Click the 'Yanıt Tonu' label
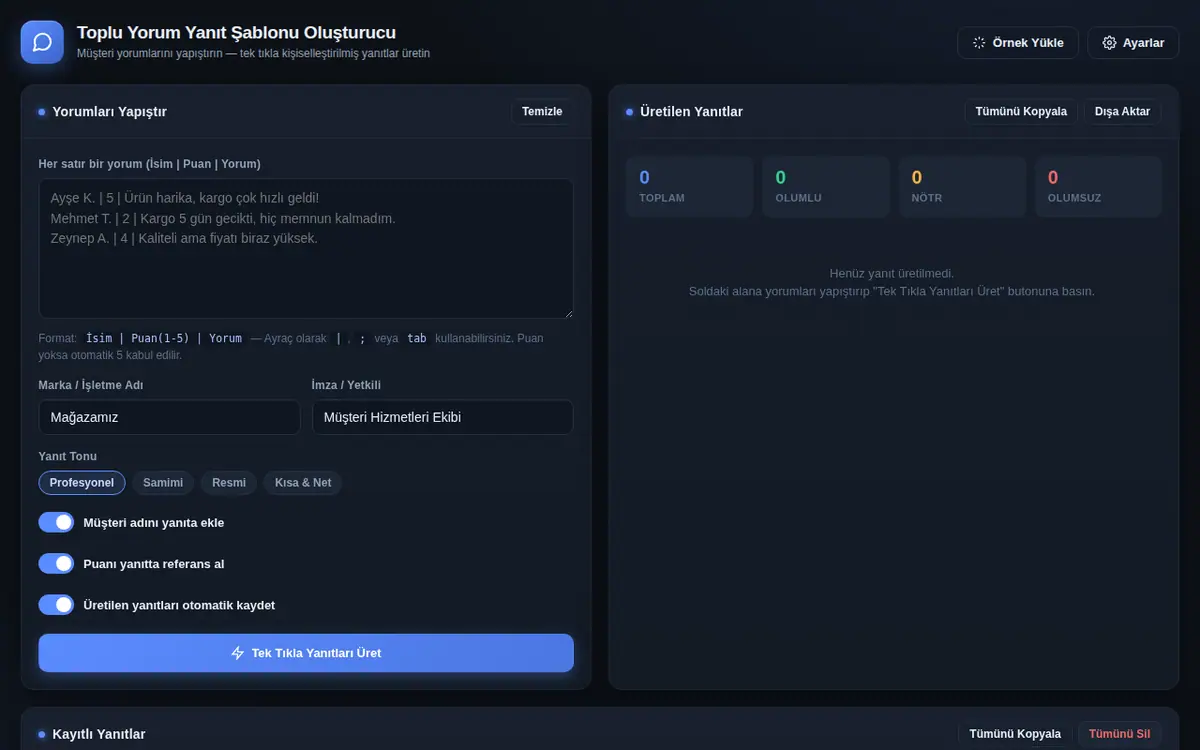 (68, 456)
